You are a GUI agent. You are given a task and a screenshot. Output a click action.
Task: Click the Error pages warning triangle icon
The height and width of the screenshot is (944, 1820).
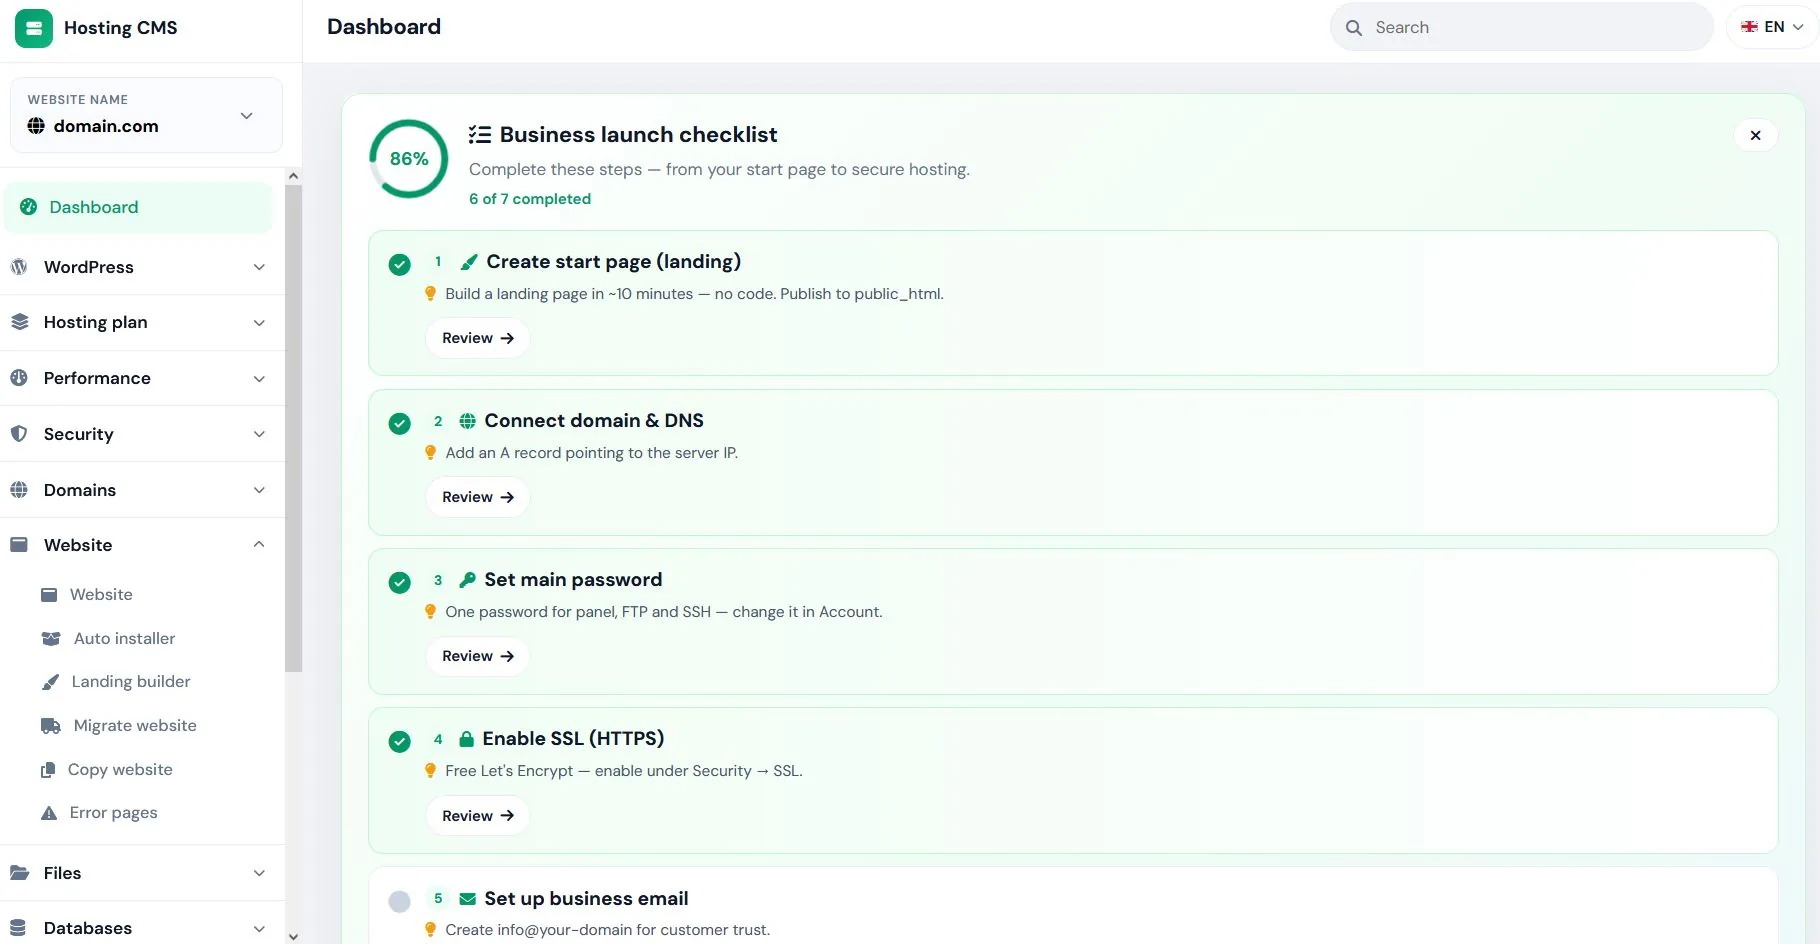coord(49,813)
